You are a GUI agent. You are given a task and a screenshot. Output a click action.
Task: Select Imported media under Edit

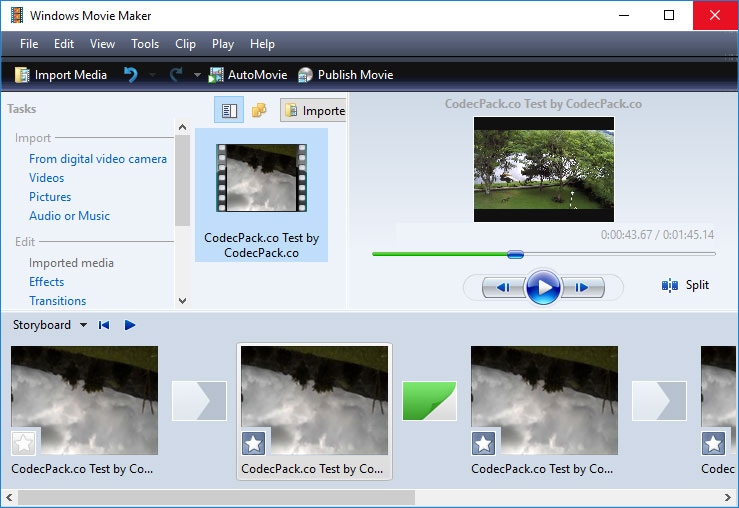click(71, 263)
